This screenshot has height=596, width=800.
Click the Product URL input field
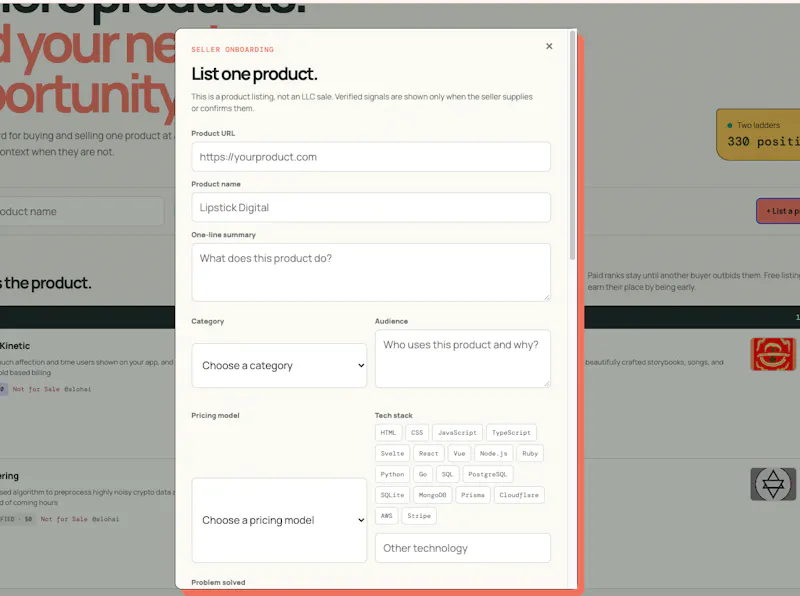pos(371,157)
